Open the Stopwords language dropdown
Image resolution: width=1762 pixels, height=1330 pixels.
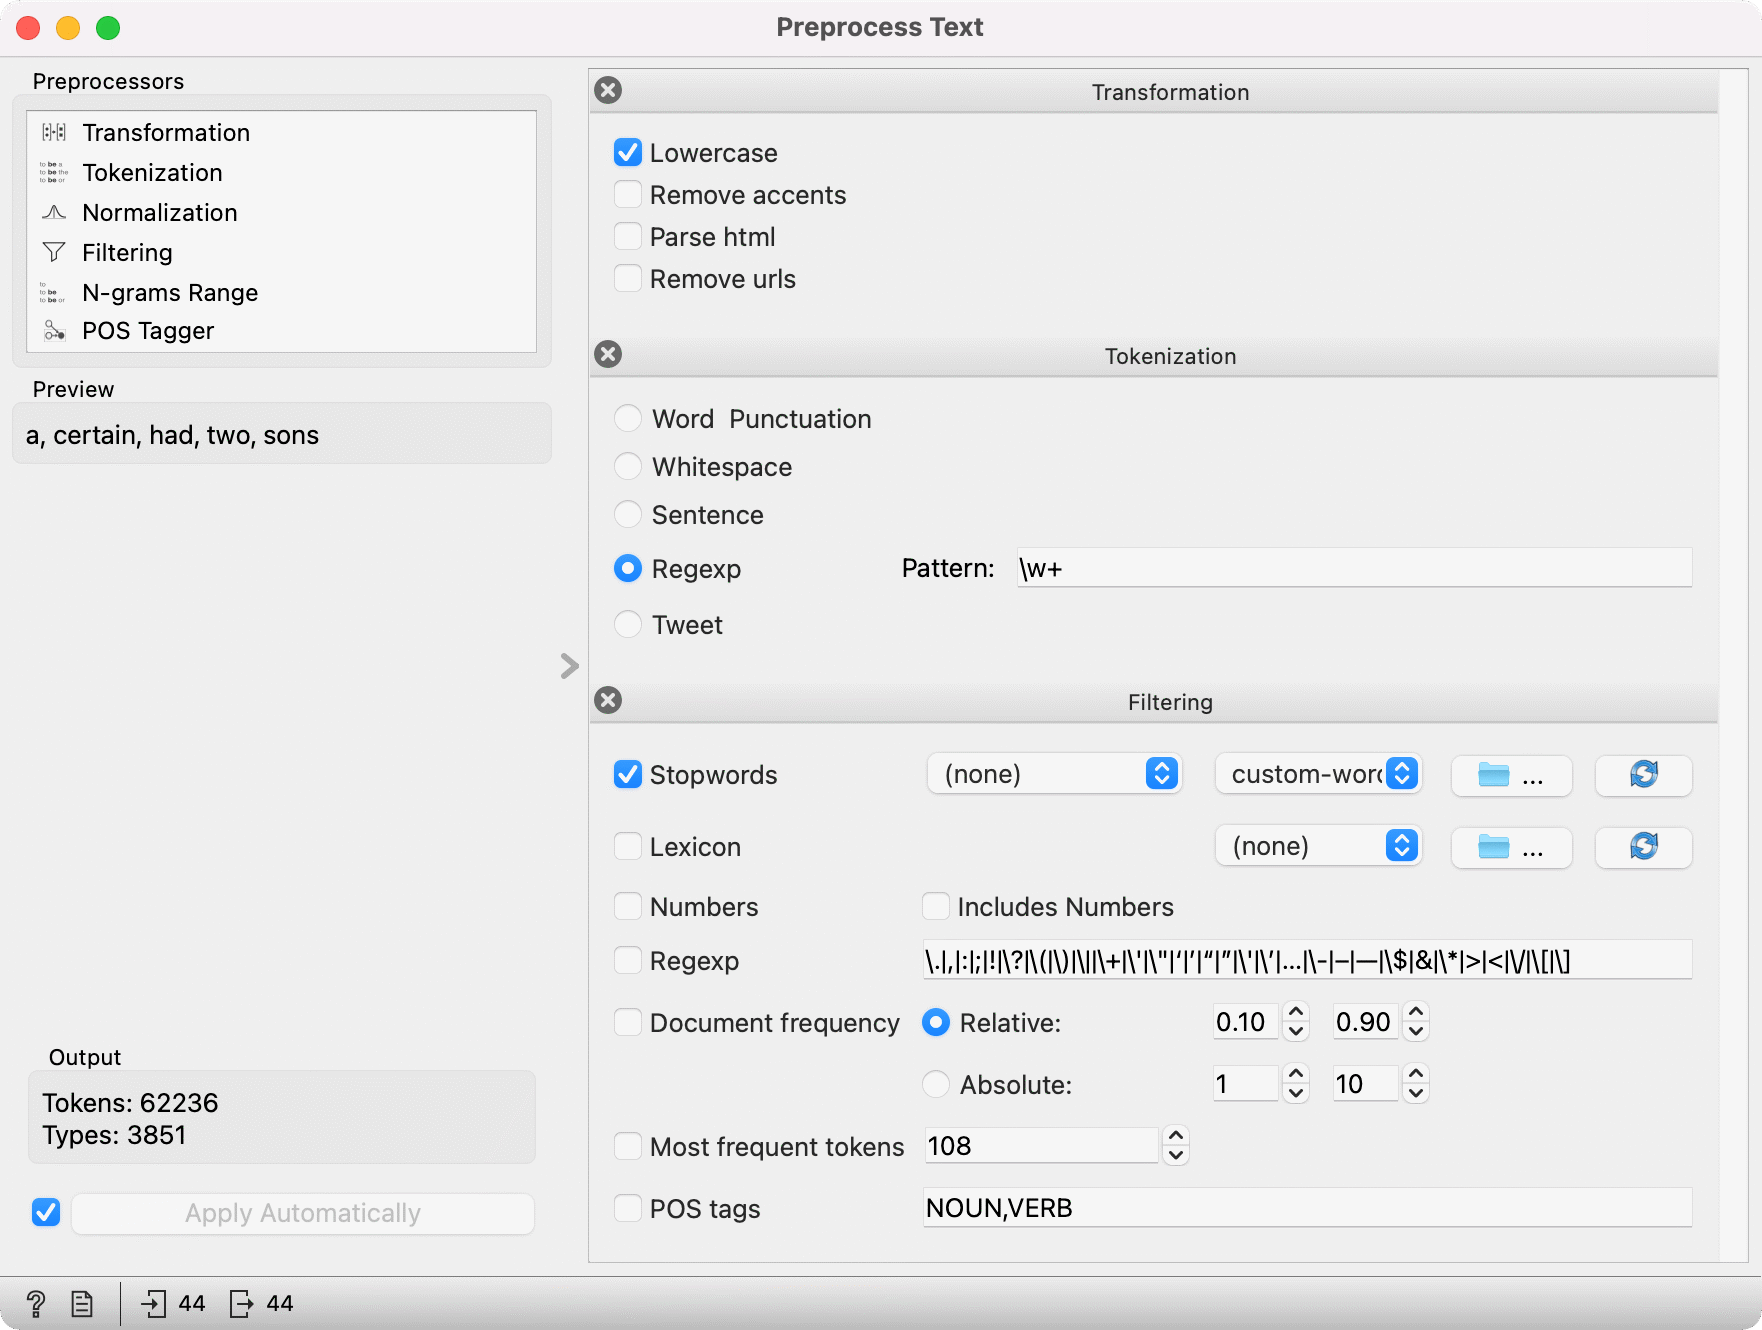pyautogui.click(x=1054, y=774)
